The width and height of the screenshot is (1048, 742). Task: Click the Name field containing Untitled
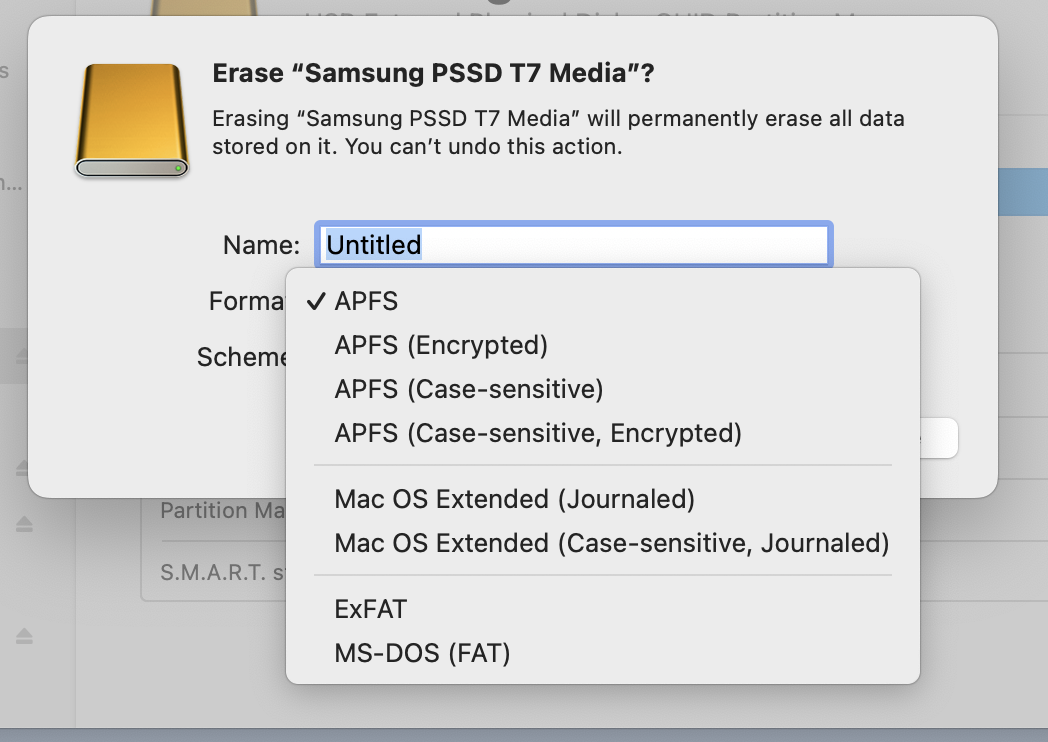pos(574,245)
